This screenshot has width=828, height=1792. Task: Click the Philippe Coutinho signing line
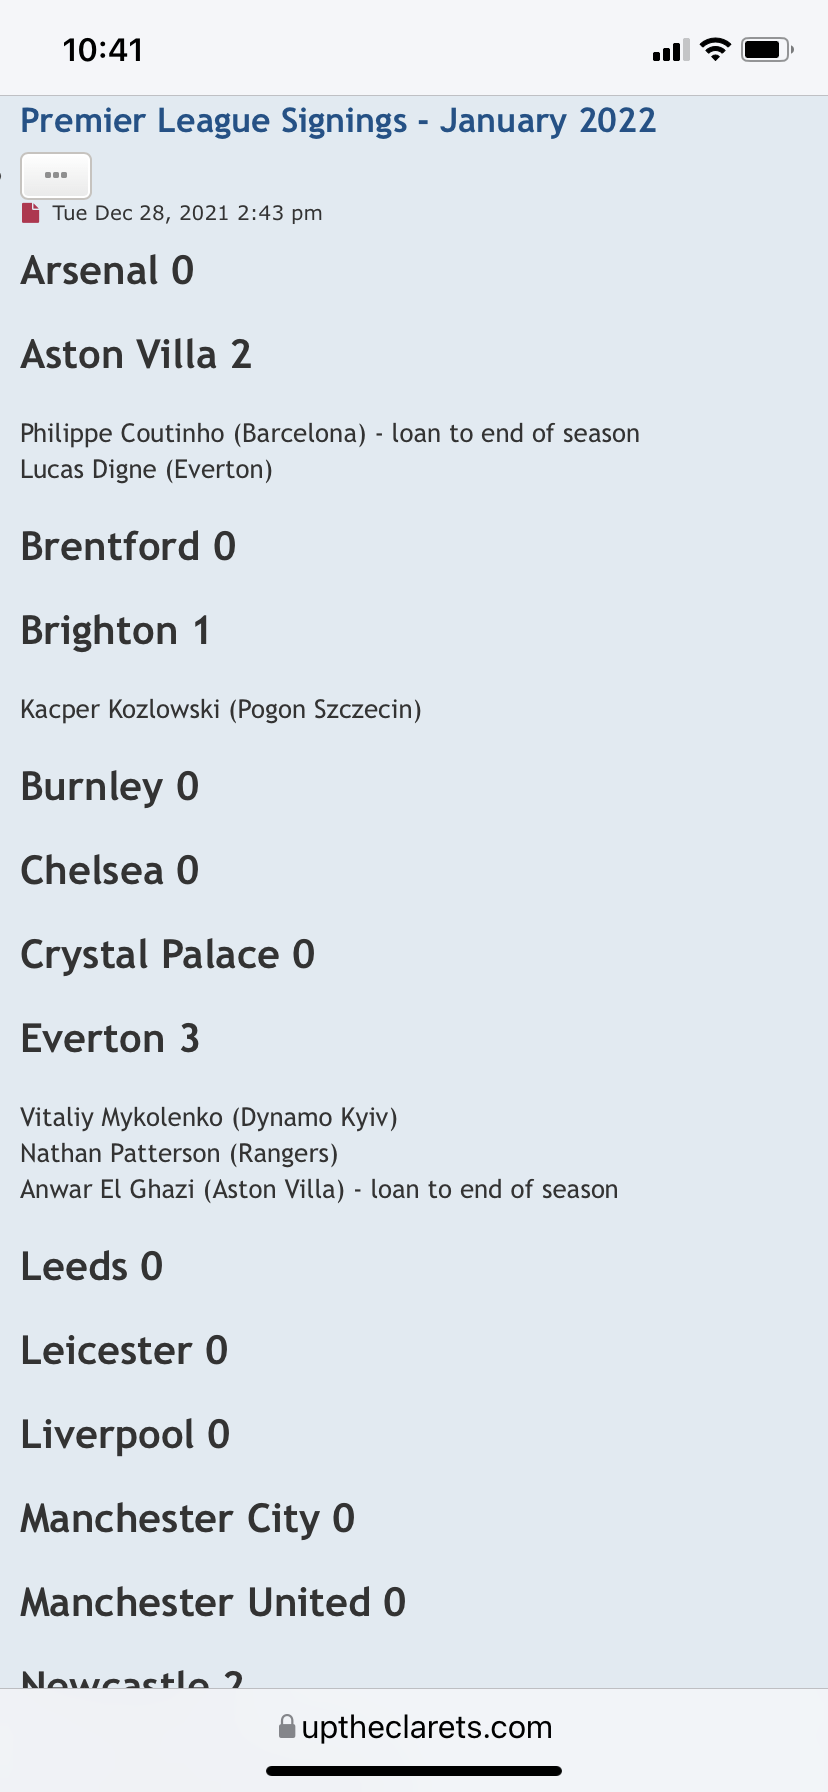coord(330,433)
